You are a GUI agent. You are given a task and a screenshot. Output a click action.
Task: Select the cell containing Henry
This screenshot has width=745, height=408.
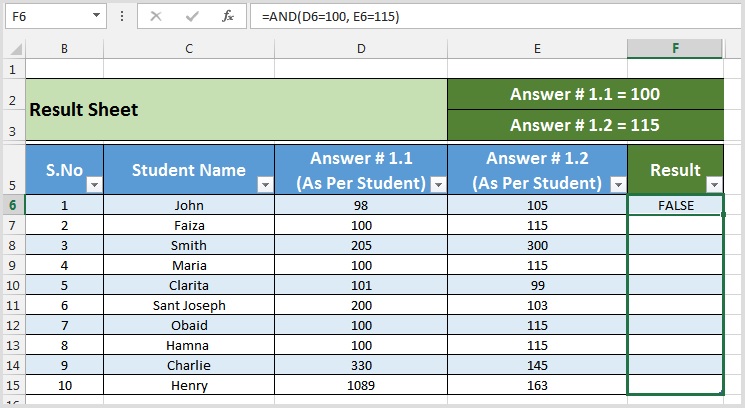(x=189, y=385)
